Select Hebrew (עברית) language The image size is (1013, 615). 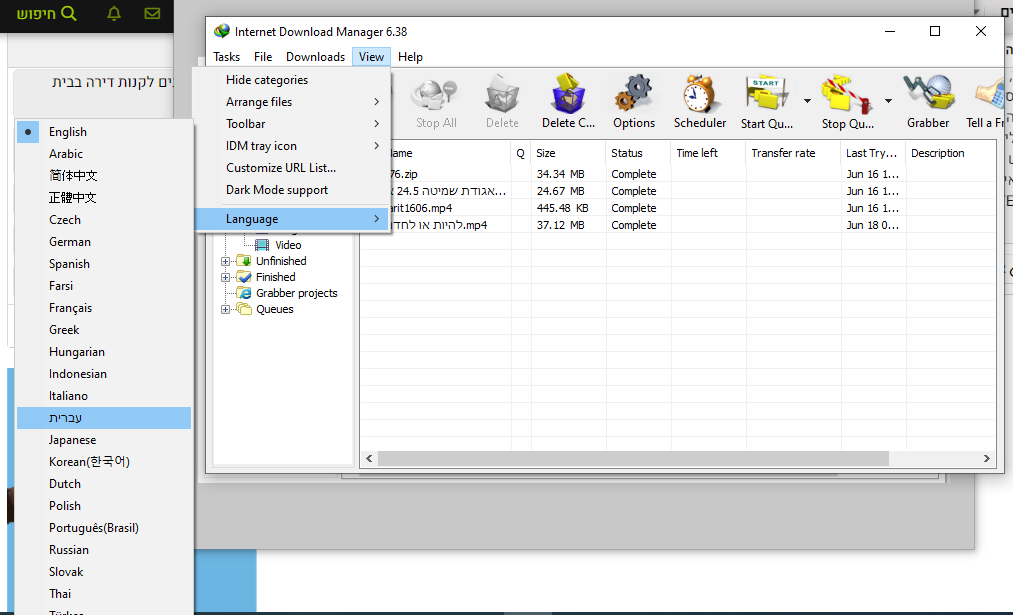click(x=104, y=418)
